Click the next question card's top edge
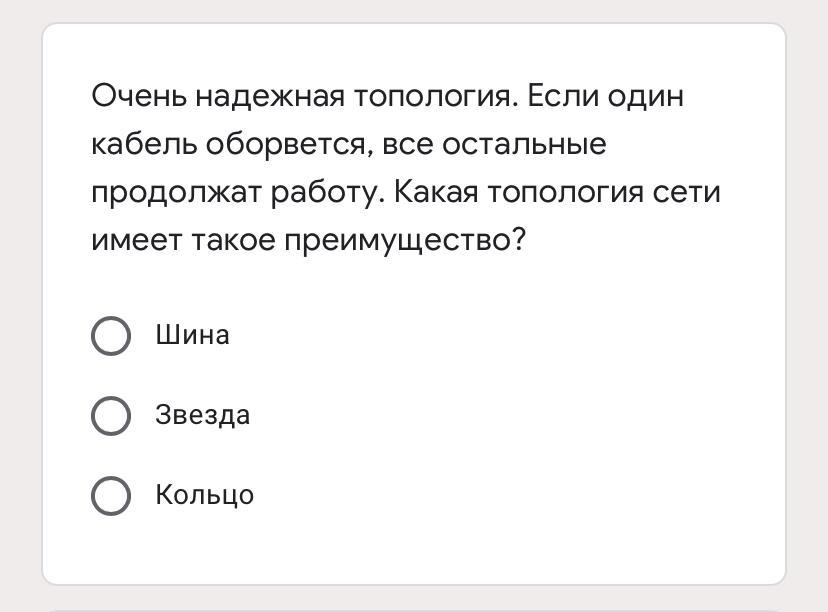The height and width of the screenshot is (612, 828). pos(414,610)
